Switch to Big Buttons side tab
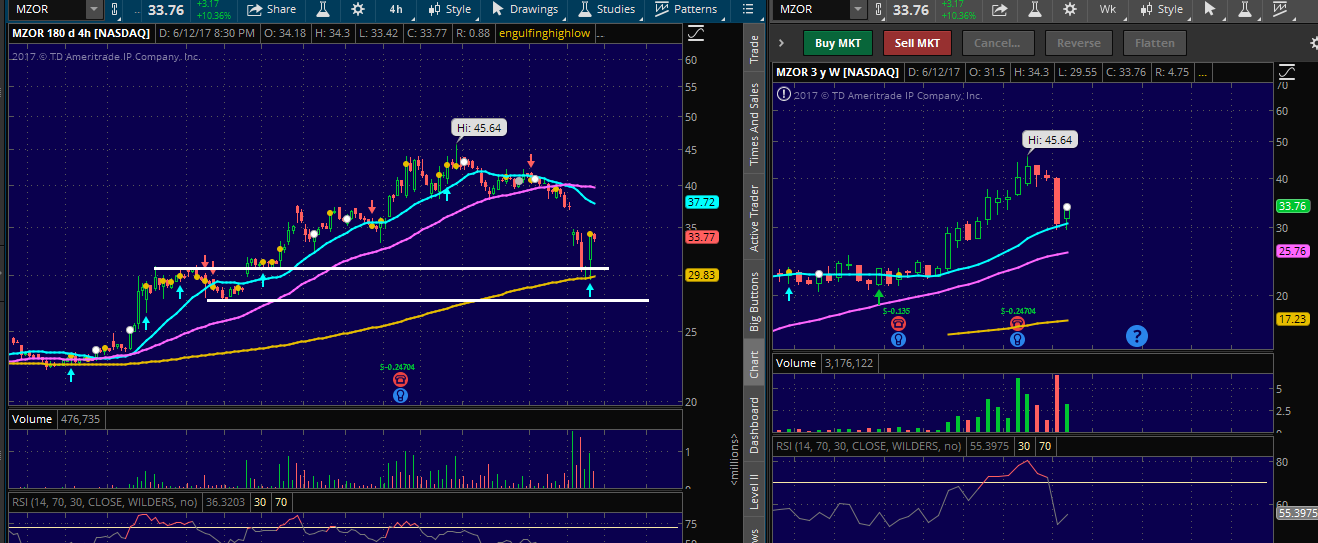This screenshot has width=1318, height=543. pos(755,301)
